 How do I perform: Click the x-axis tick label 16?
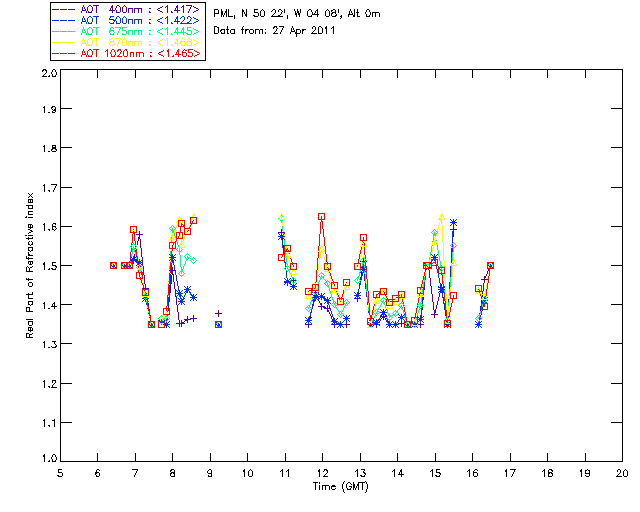tap(473, 473)
